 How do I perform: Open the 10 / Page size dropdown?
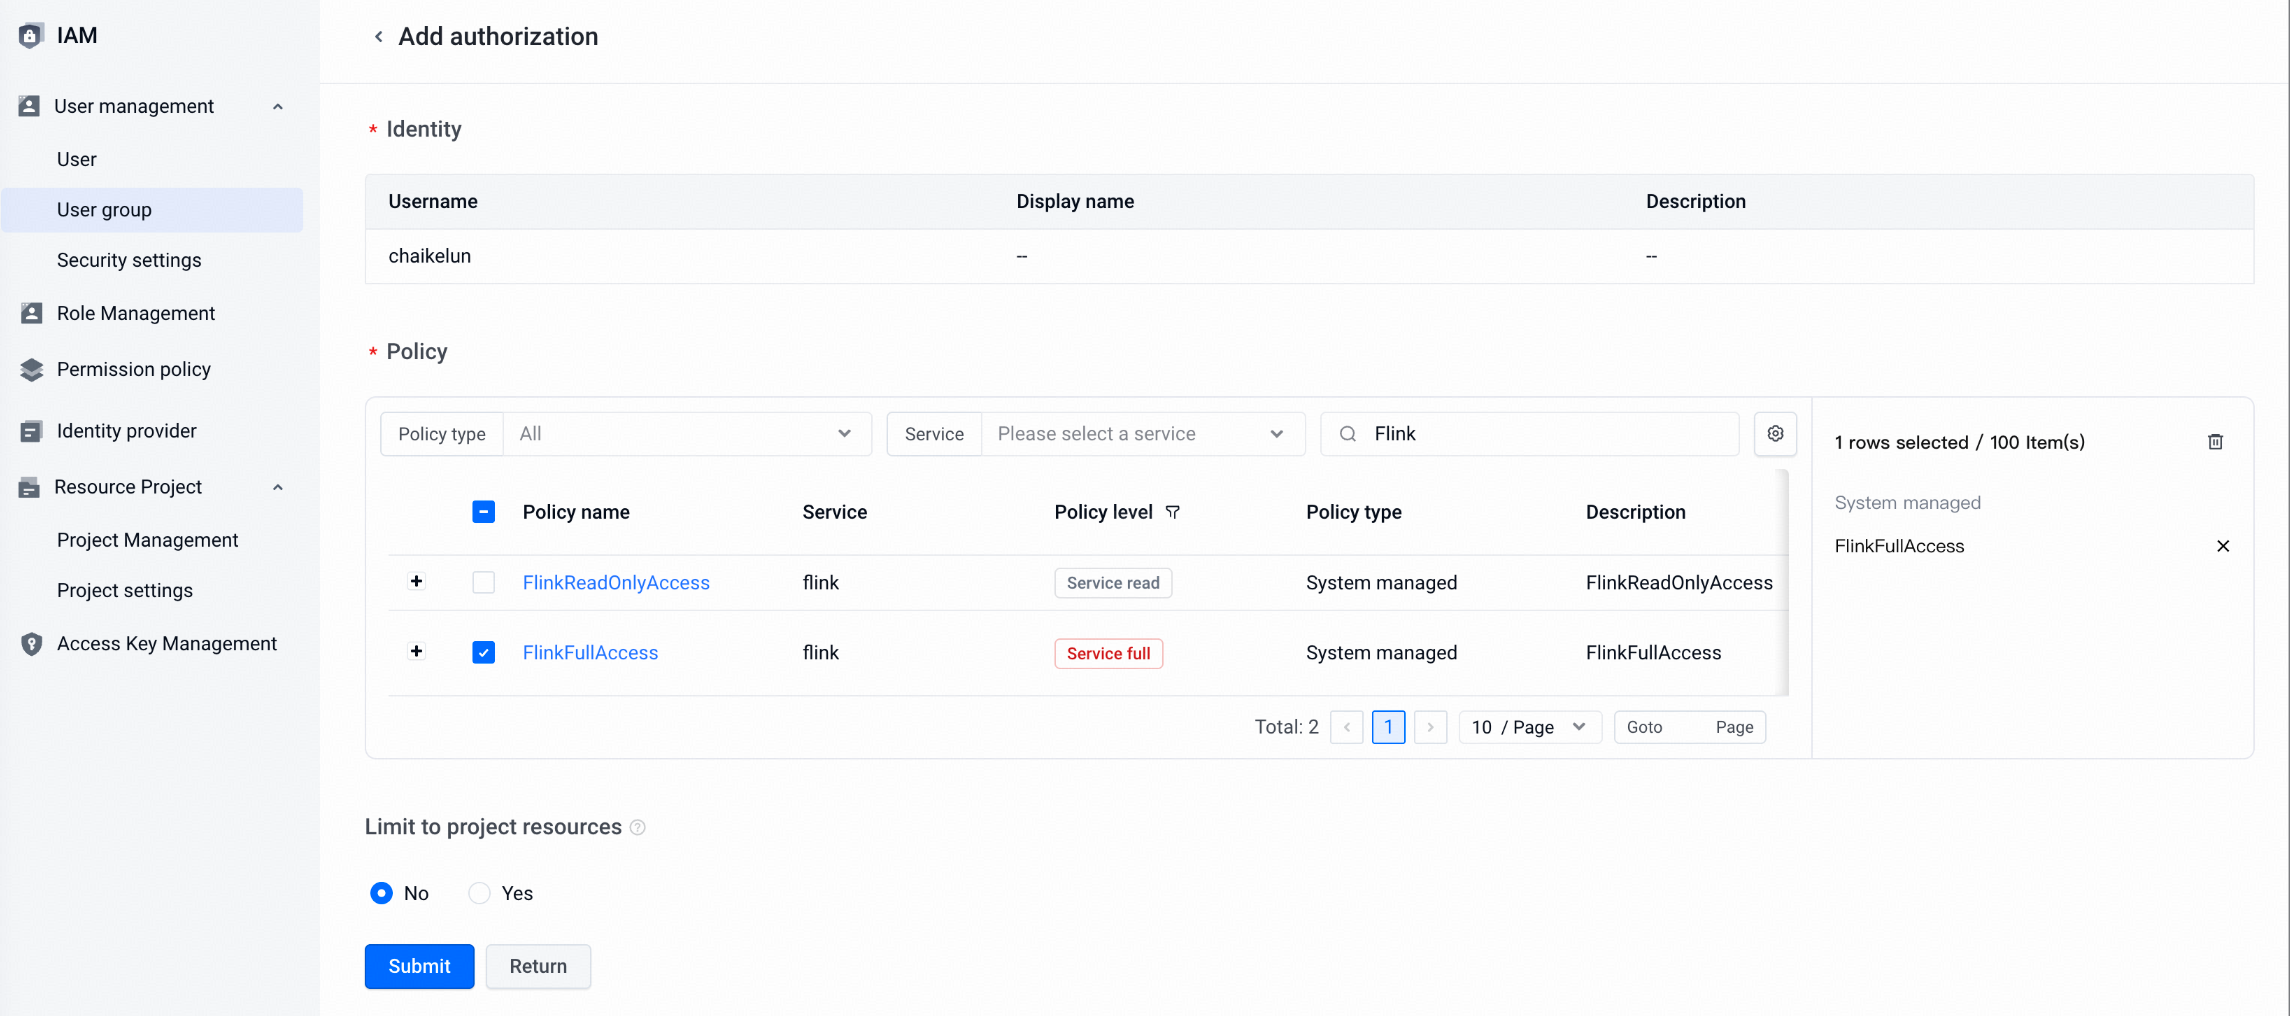(1530, 727)
